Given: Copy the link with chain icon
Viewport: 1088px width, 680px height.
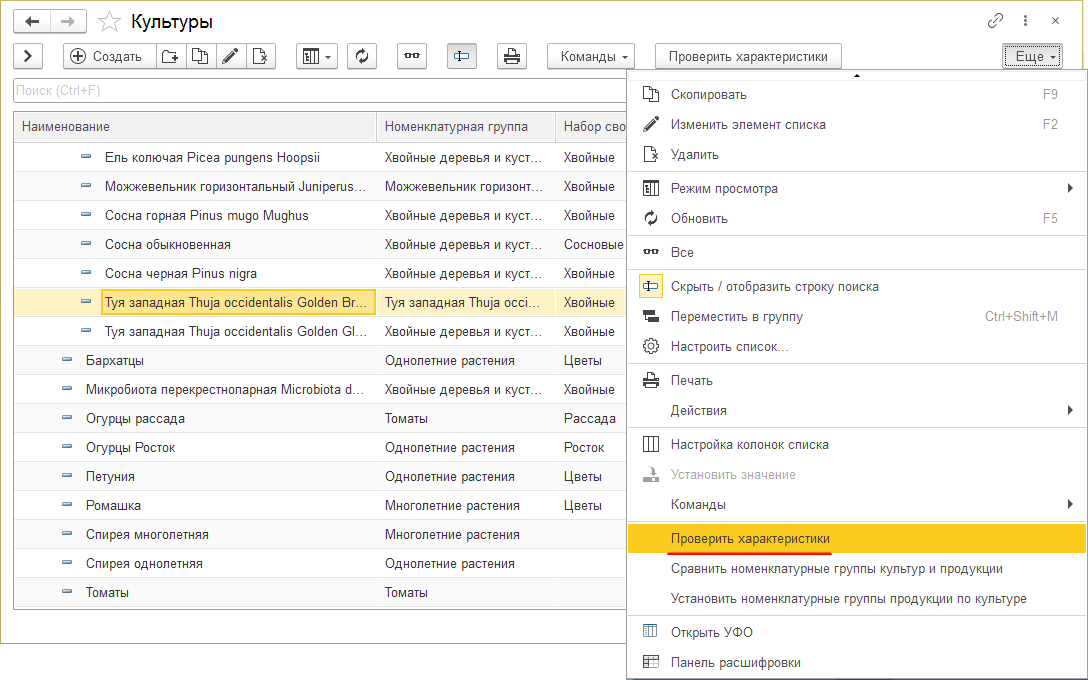Looking at the screenshot, I should [995, 21].
